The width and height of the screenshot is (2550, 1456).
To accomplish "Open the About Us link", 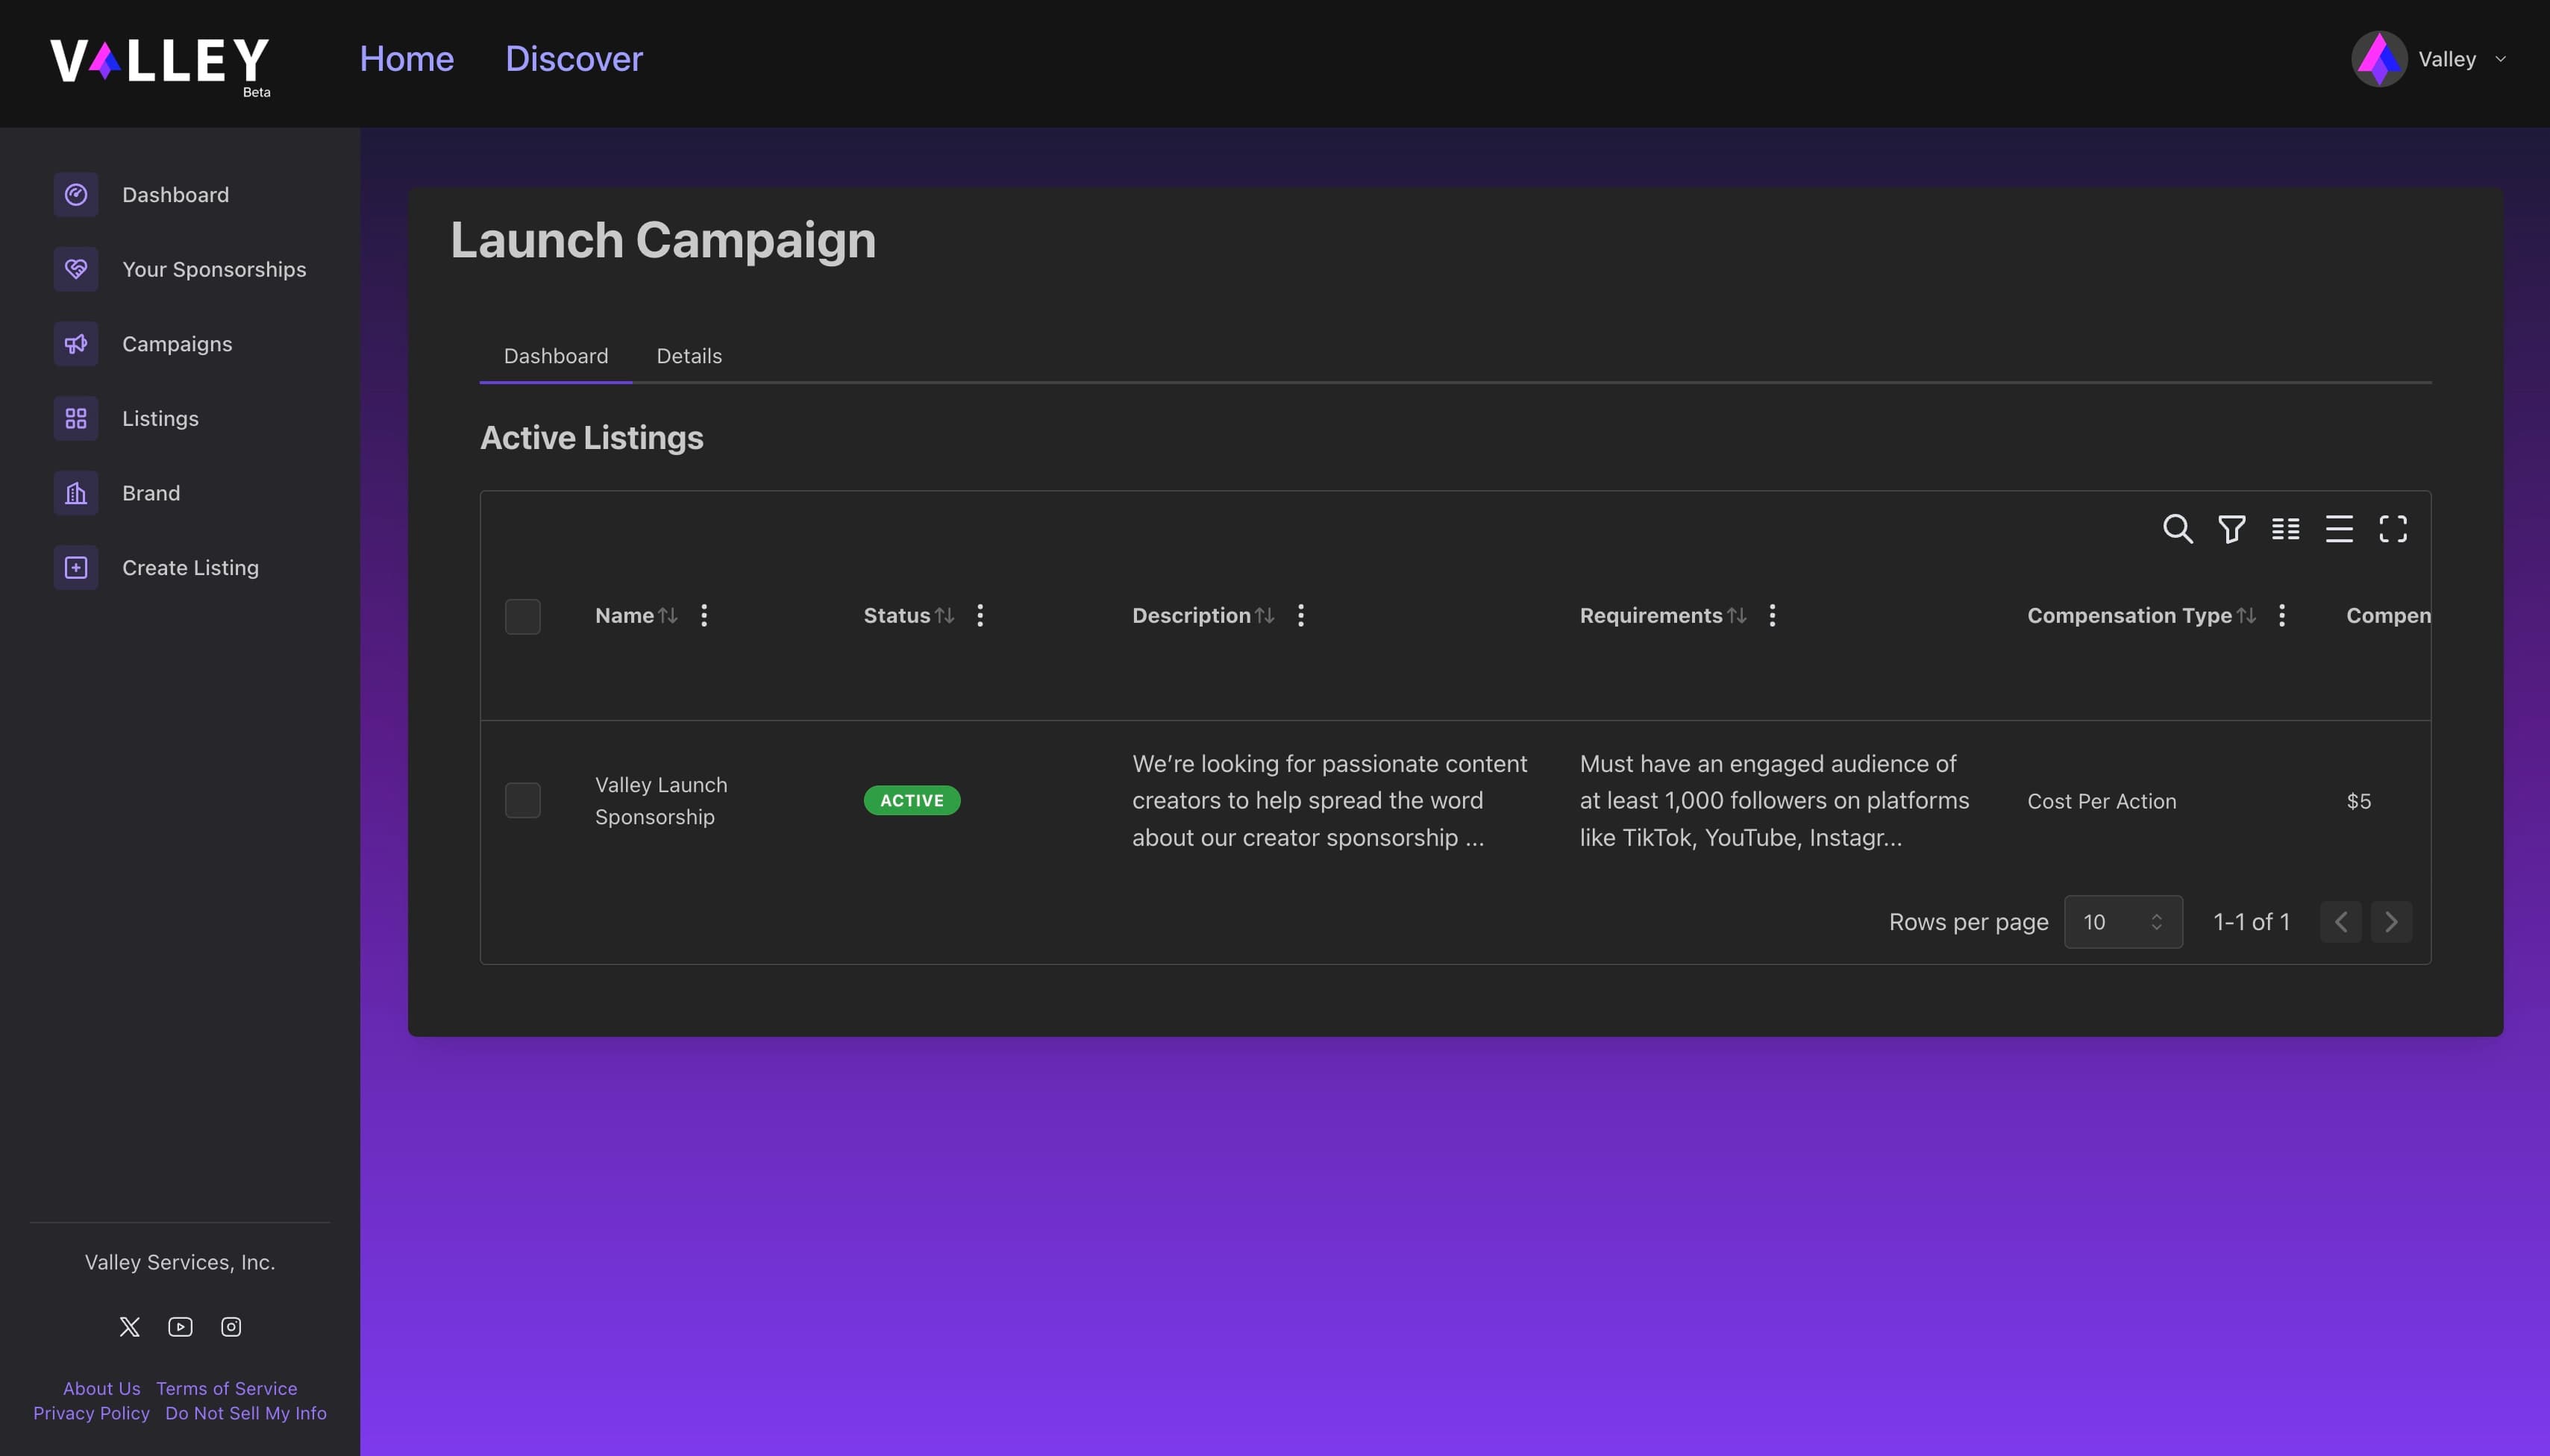I will [x=102, y=1388].
